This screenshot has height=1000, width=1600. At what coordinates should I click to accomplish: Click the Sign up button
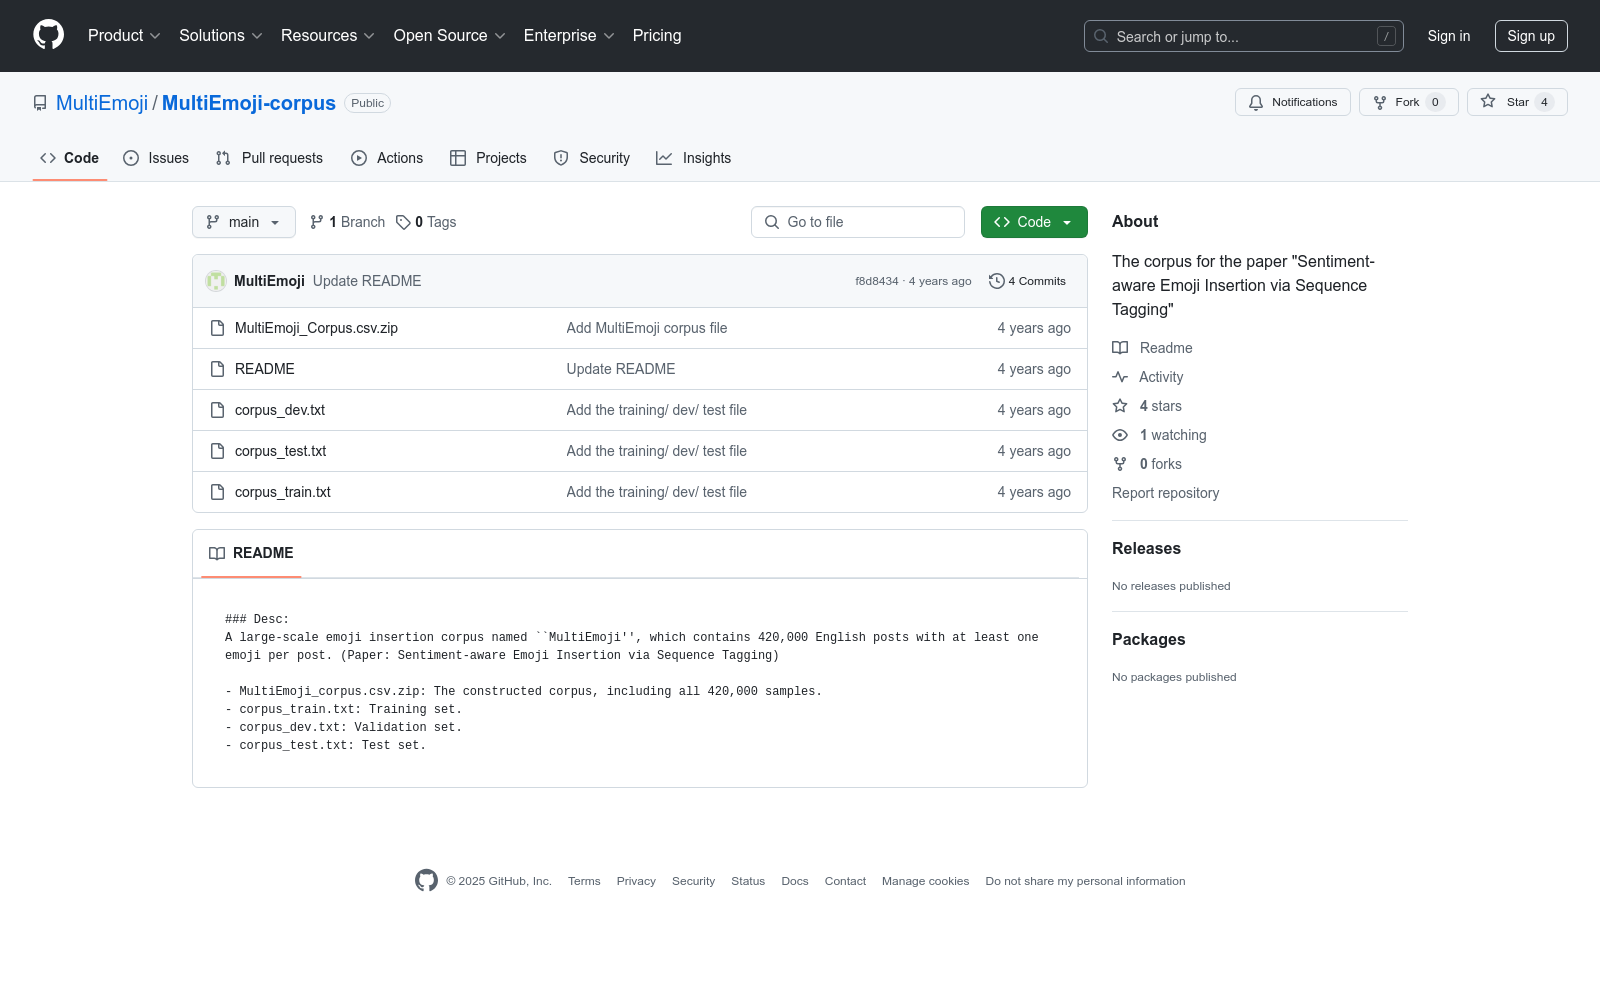pos(1531,36)
